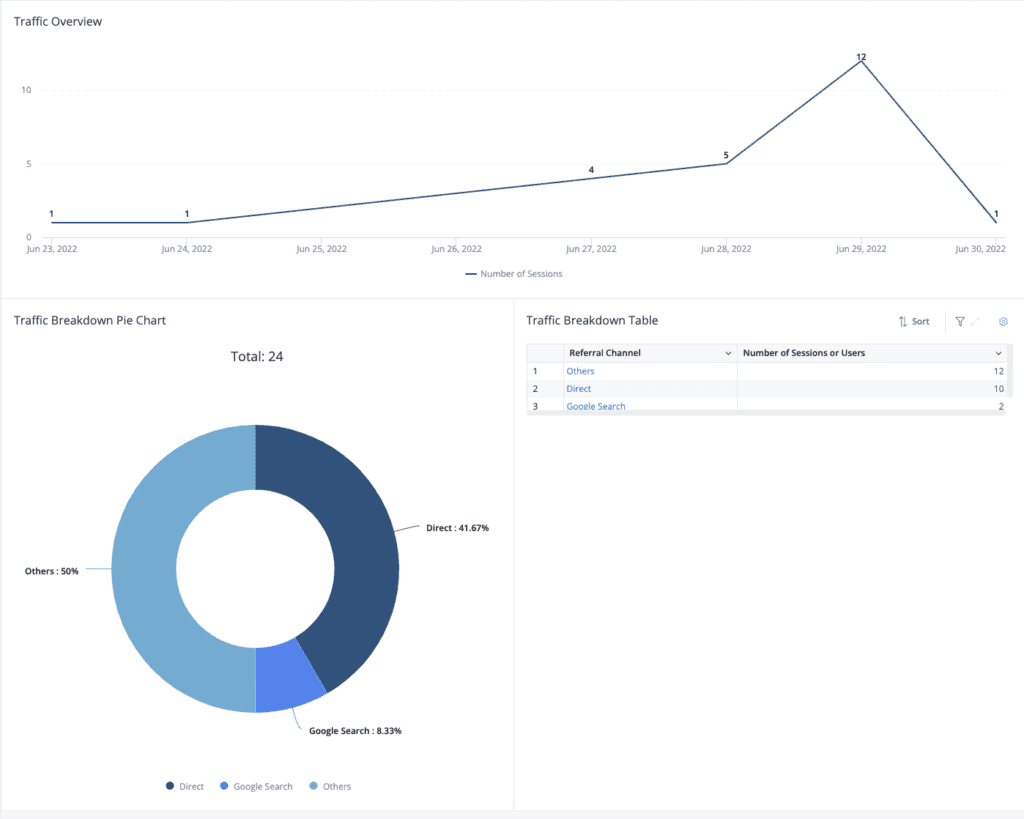The height and width of the screenshot is (819, 1024).
Task: Toggle Google Search series in pie legend
Action: (256, 786)
